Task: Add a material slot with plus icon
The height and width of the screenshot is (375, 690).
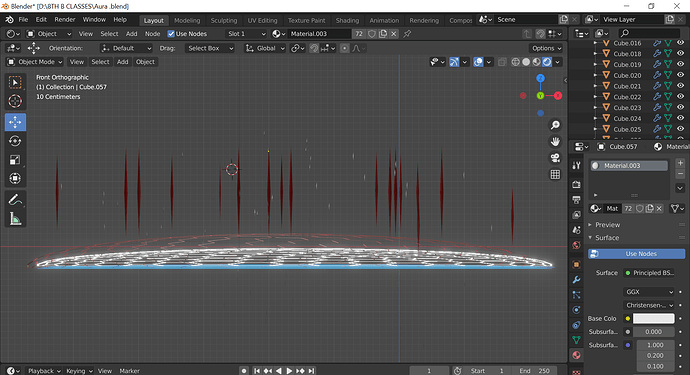Action: click(x=680, y=163)
